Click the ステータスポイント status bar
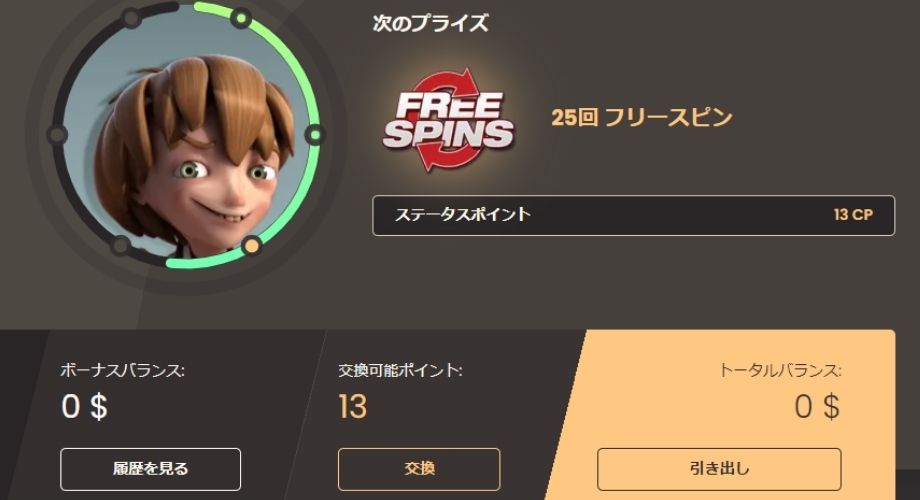The width and height of the screenshot is (920, 500). coord(634,215)
